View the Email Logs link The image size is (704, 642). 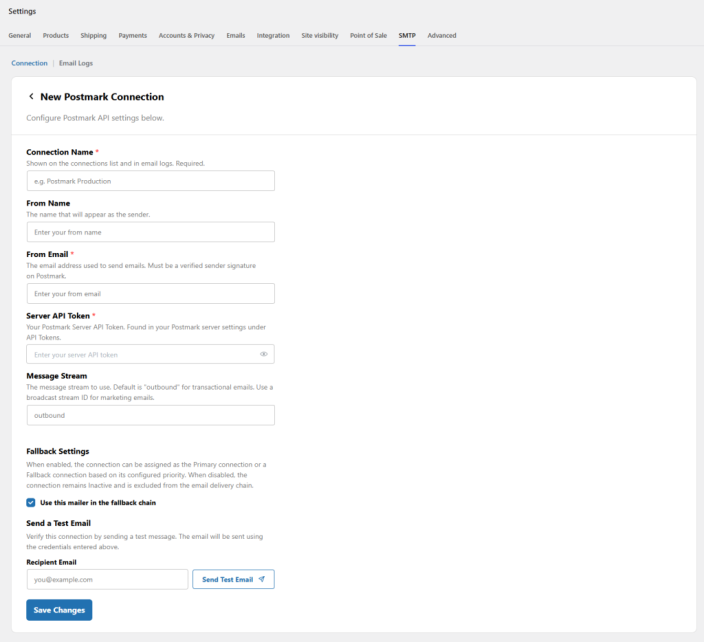pyautogui.click(x=76, y=63)
